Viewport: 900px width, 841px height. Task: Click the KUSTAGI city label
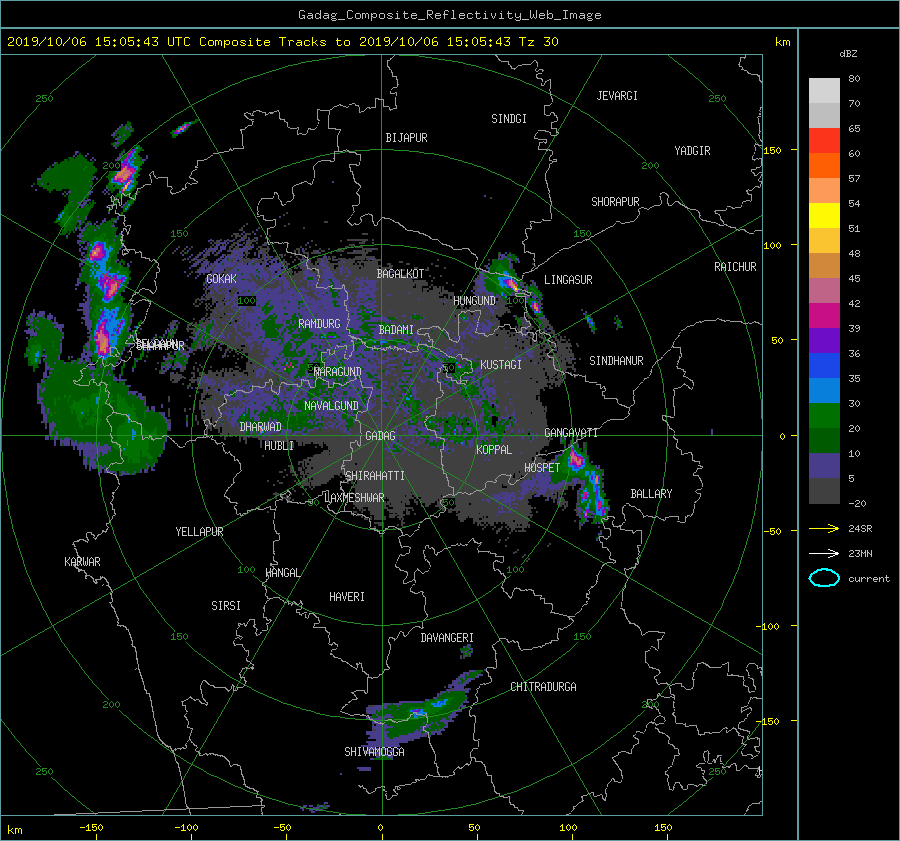(x=501, y=365)
